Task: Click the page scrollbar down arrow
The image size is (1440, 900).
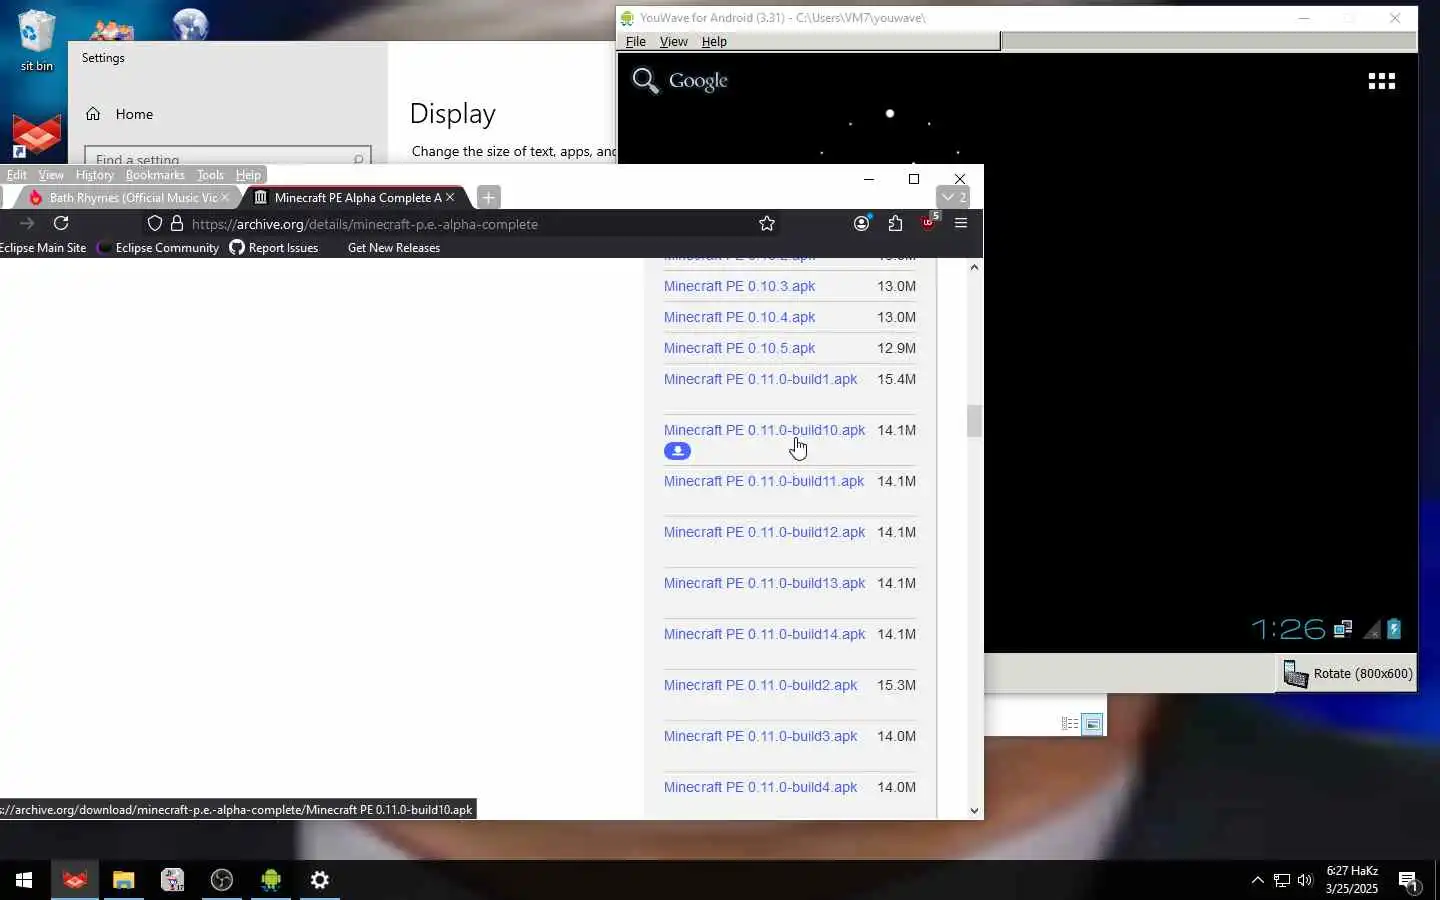Action: pyautogui.click(x=974, y=811)
